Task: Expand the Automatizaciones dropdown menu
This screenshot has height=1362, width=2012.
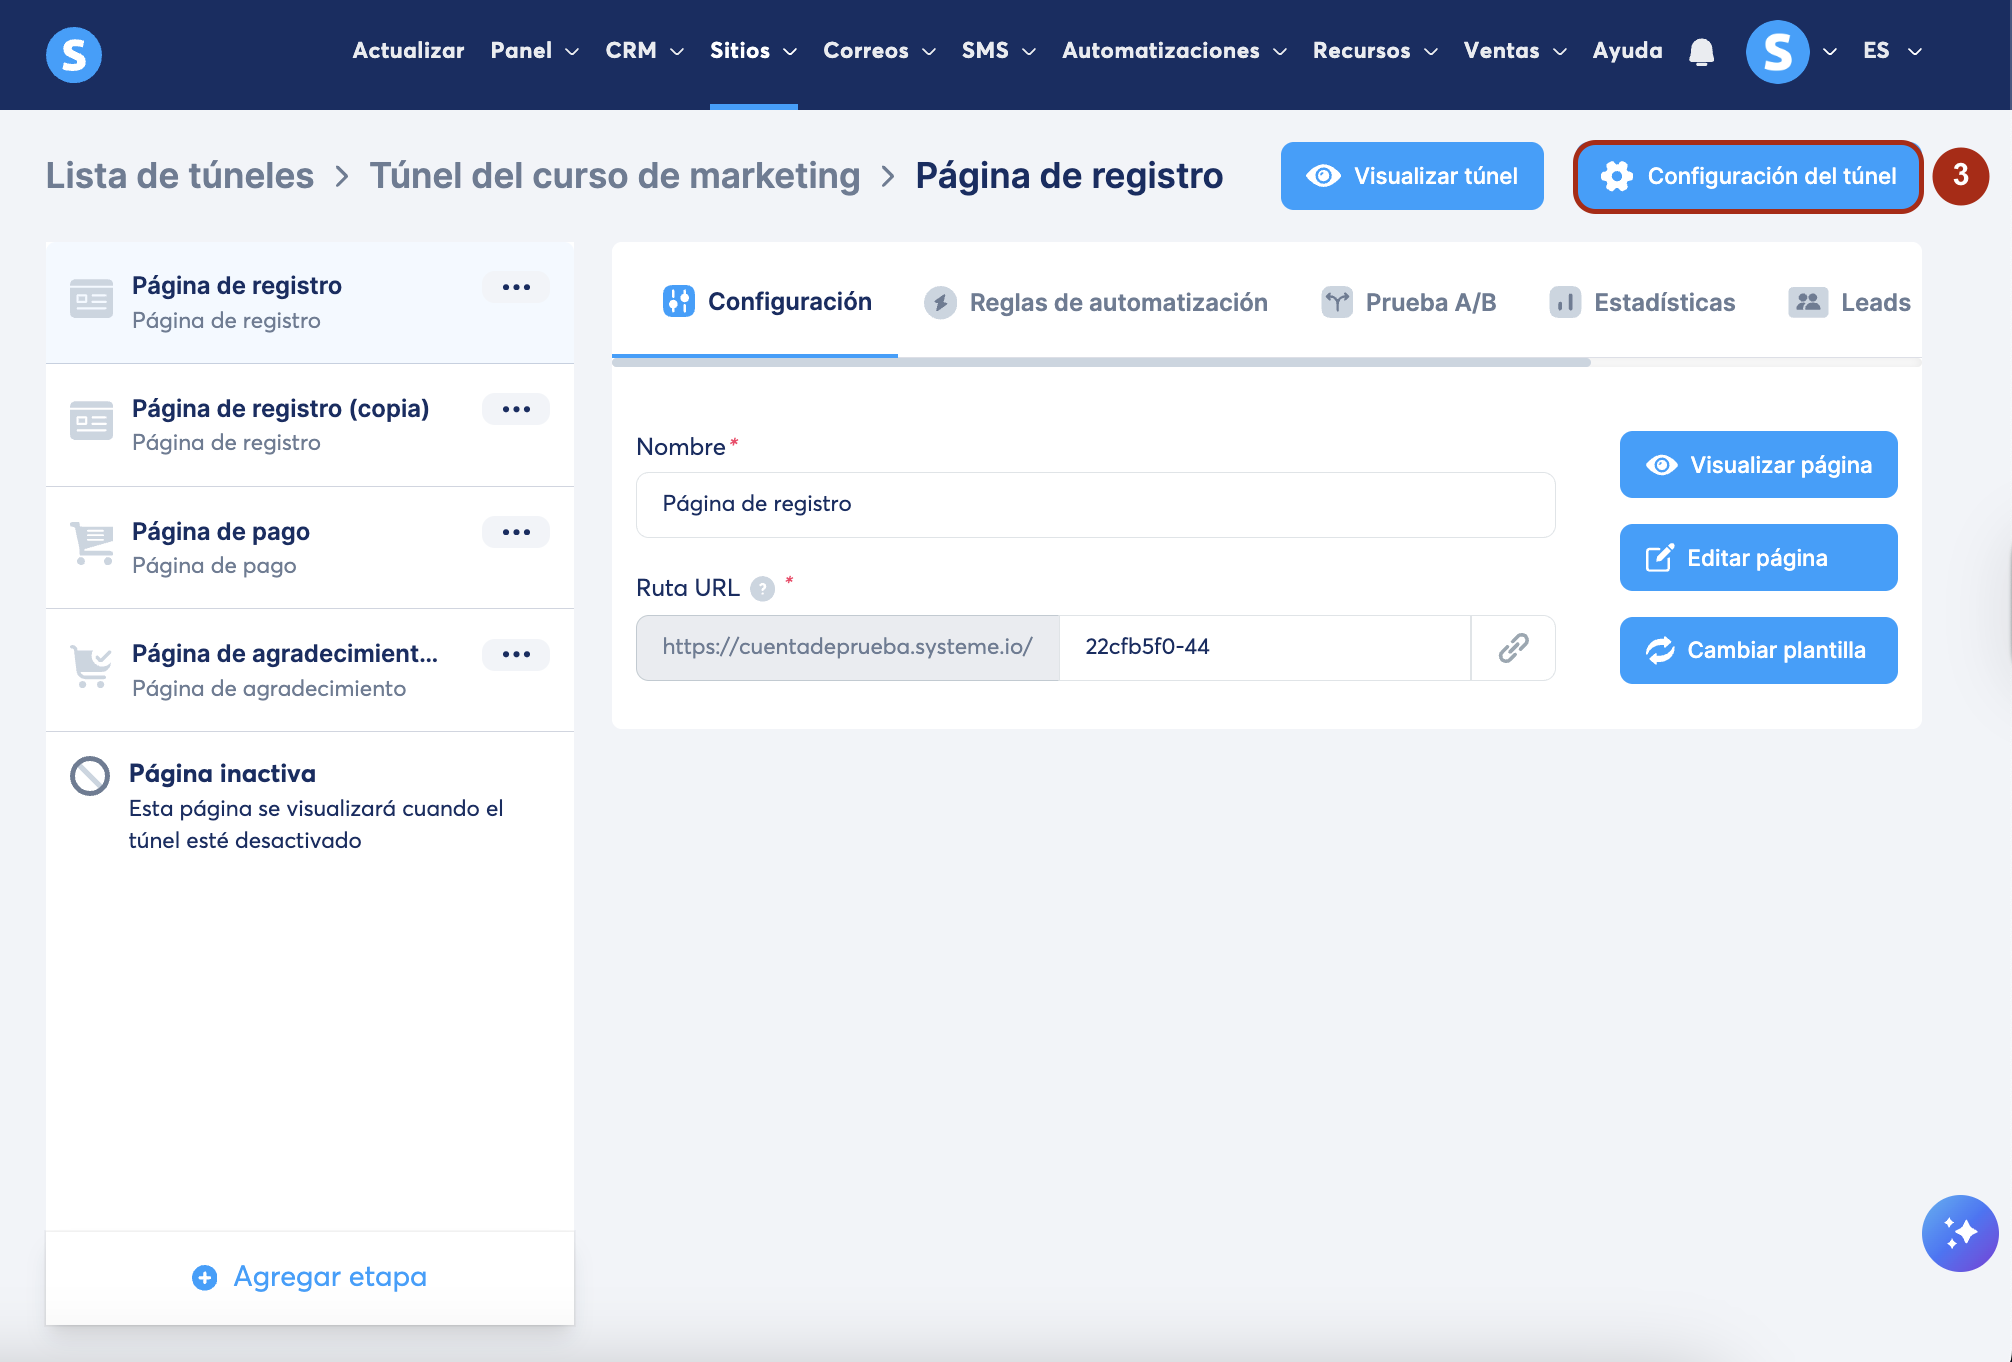Action: (1174, 51)
